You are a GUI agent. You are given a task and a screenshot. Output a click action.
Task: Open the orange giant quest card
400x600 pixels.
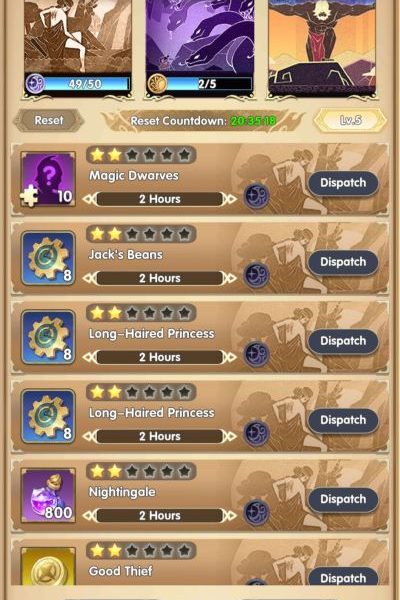point(322,48)
